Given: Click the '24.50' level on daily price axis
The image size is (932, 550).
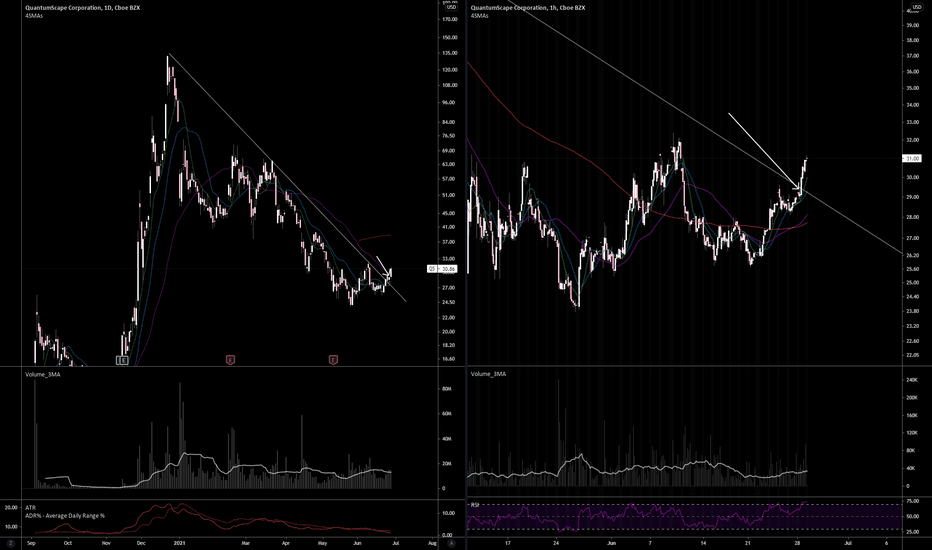Looking at the screenshot, I should 449,302.
